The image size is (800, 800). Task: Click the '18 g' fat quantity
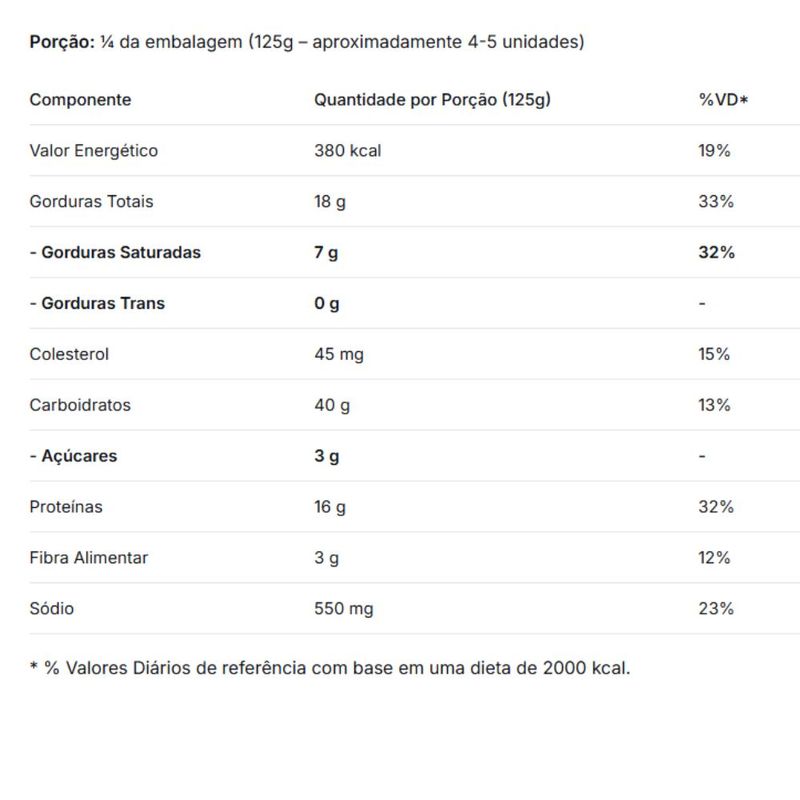click(330, 202)
